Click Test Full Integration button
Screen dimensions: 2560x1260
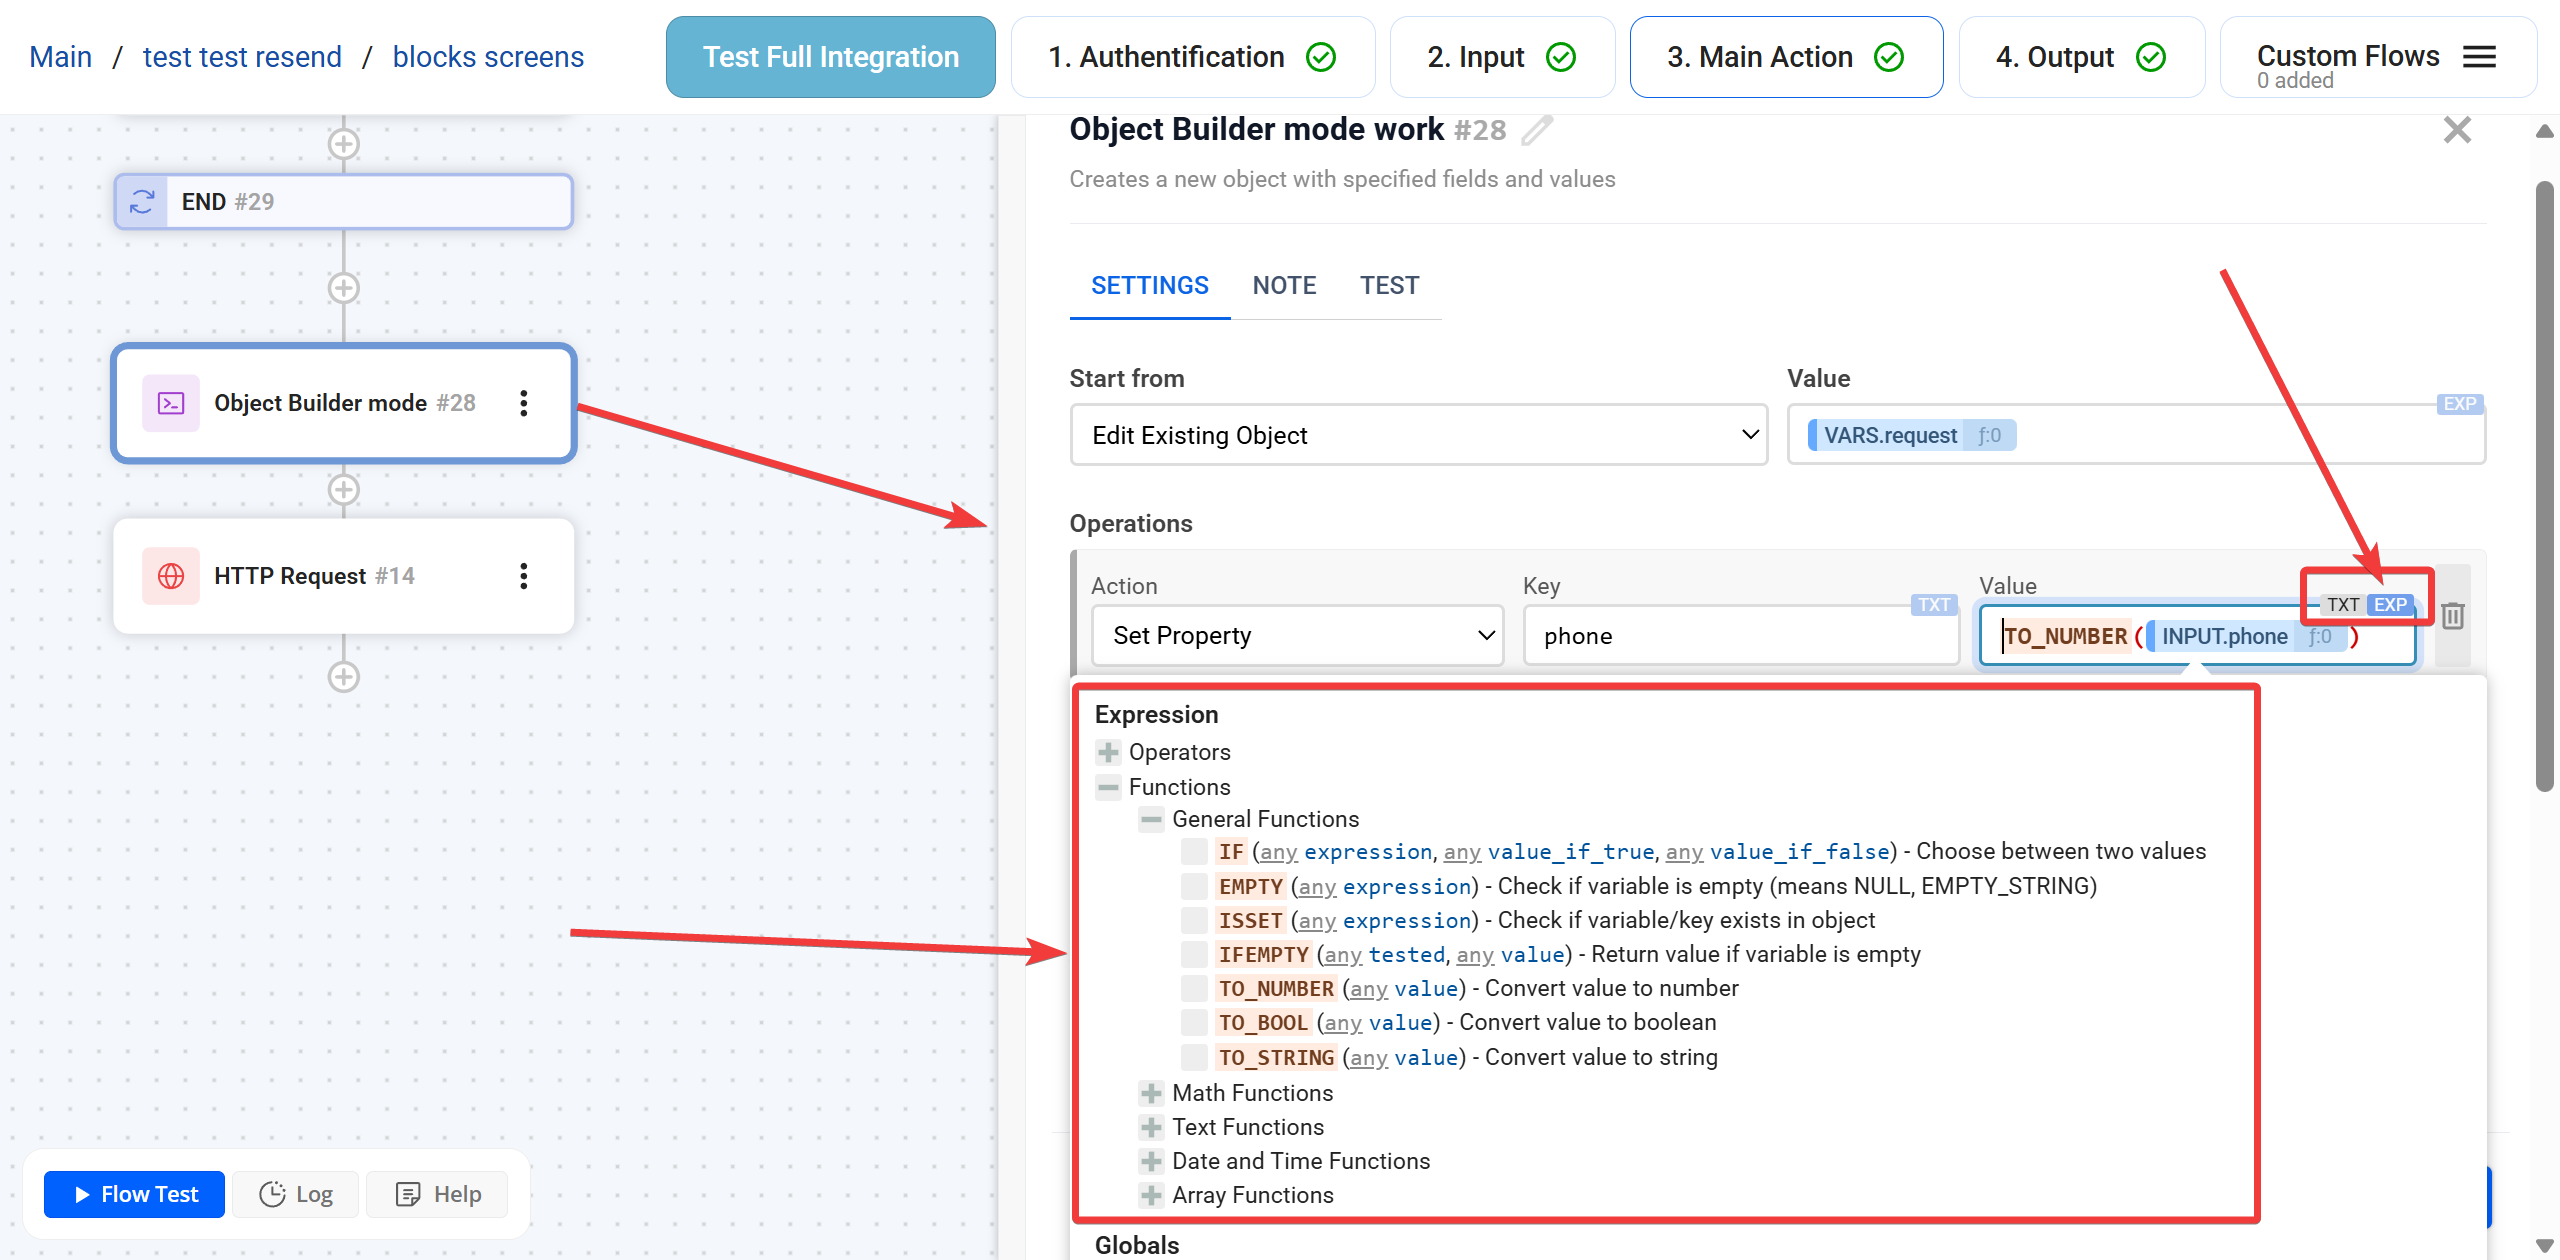tap(830, 57)
